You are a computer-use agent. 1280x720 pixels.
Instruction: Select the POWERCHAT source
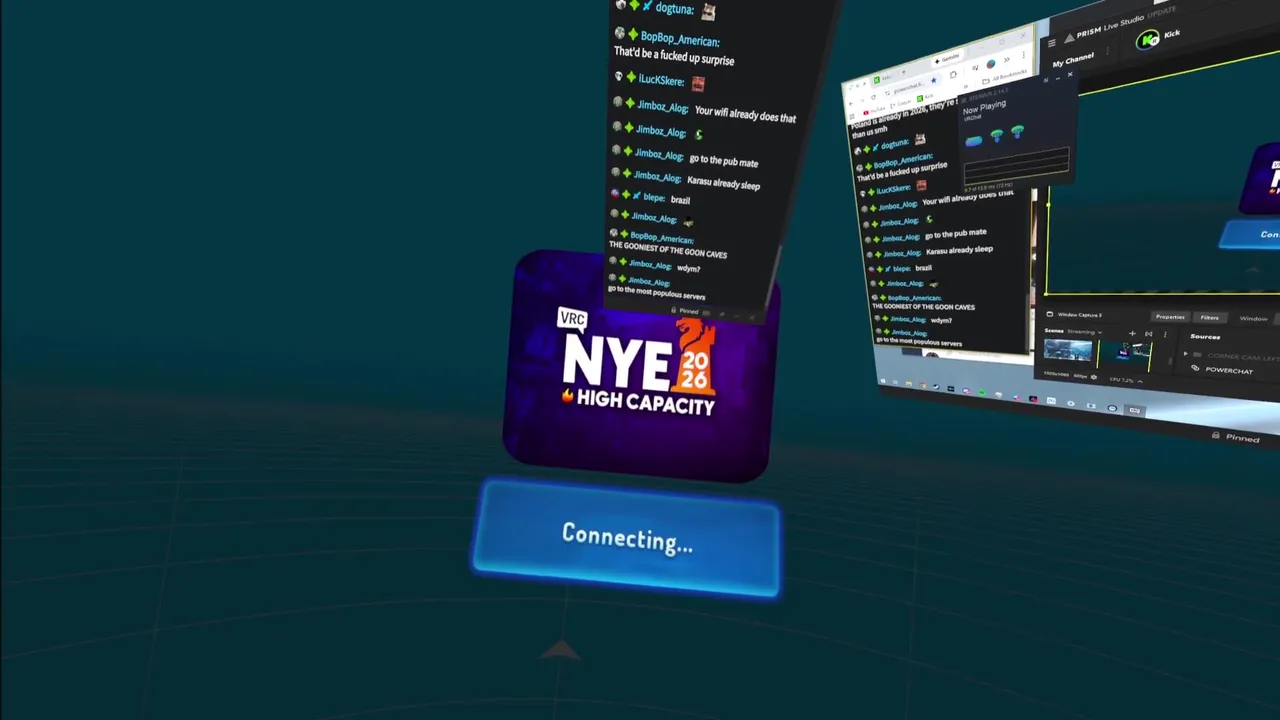point(1229,370)
